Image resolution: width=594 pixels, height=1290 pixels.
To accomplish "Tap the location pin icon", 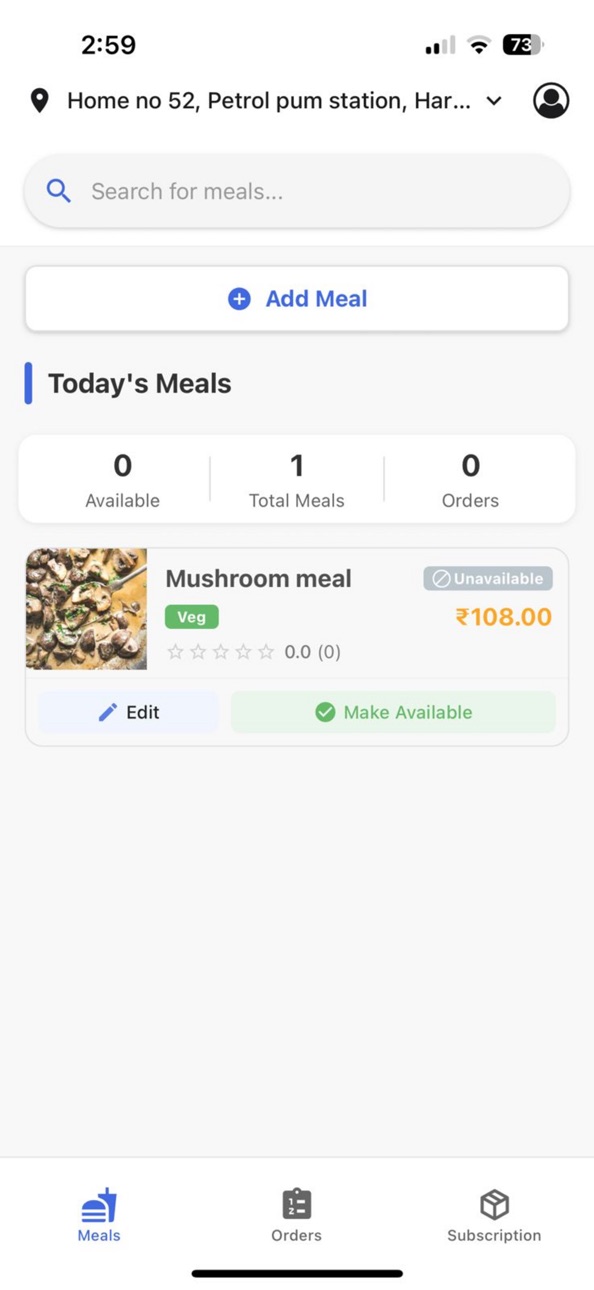I will [x=39, y=100].
